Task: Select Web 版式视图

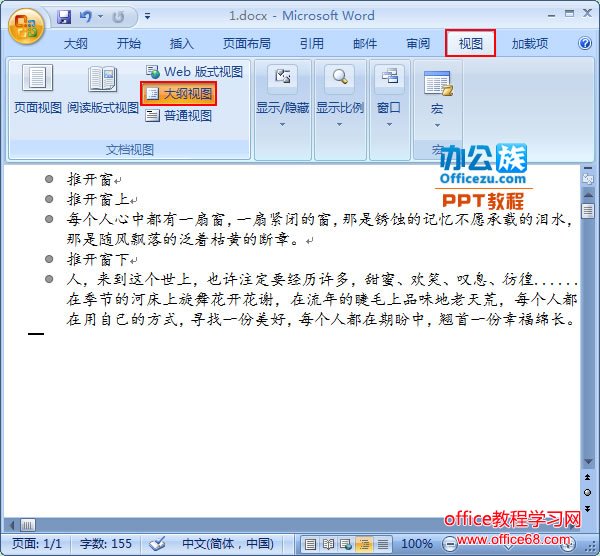Action: pos(194,72)
